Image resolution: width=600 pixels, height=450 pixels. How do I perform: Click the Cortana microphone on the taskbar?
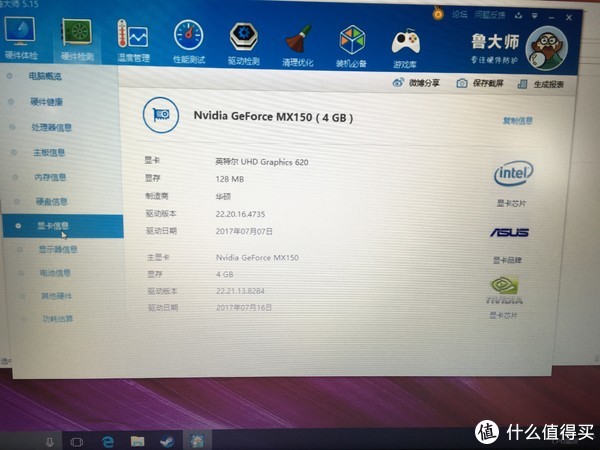[x=50, y=442]
